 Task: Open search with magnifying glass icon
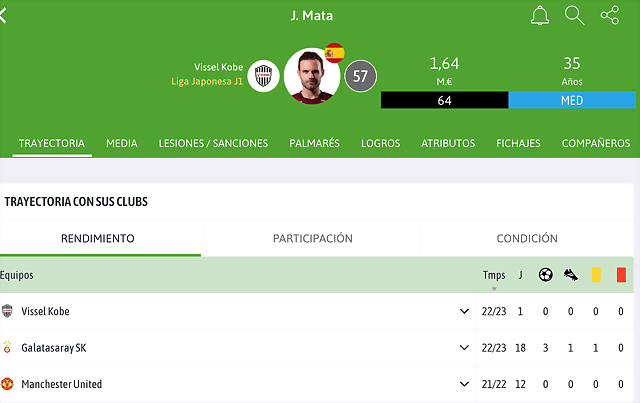574,16
